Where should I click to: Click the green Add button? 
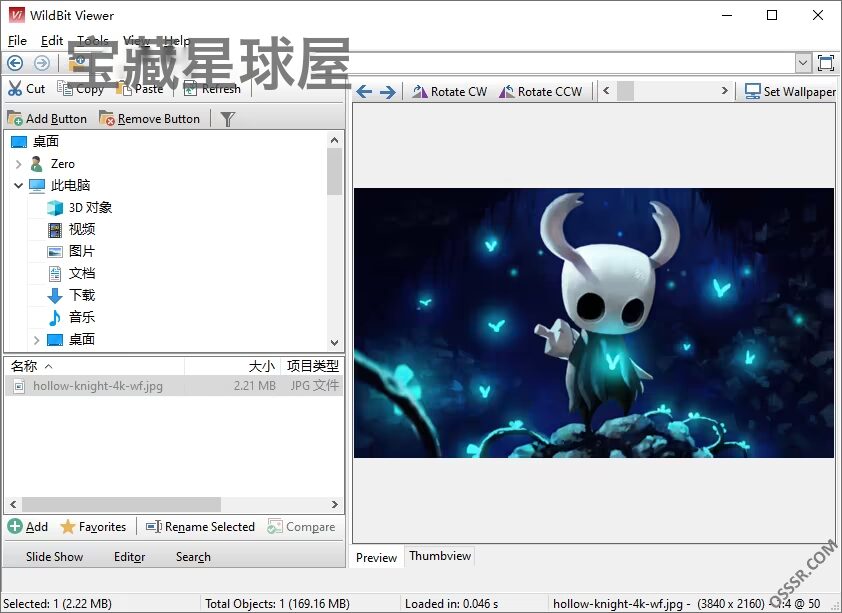[28, 527]
